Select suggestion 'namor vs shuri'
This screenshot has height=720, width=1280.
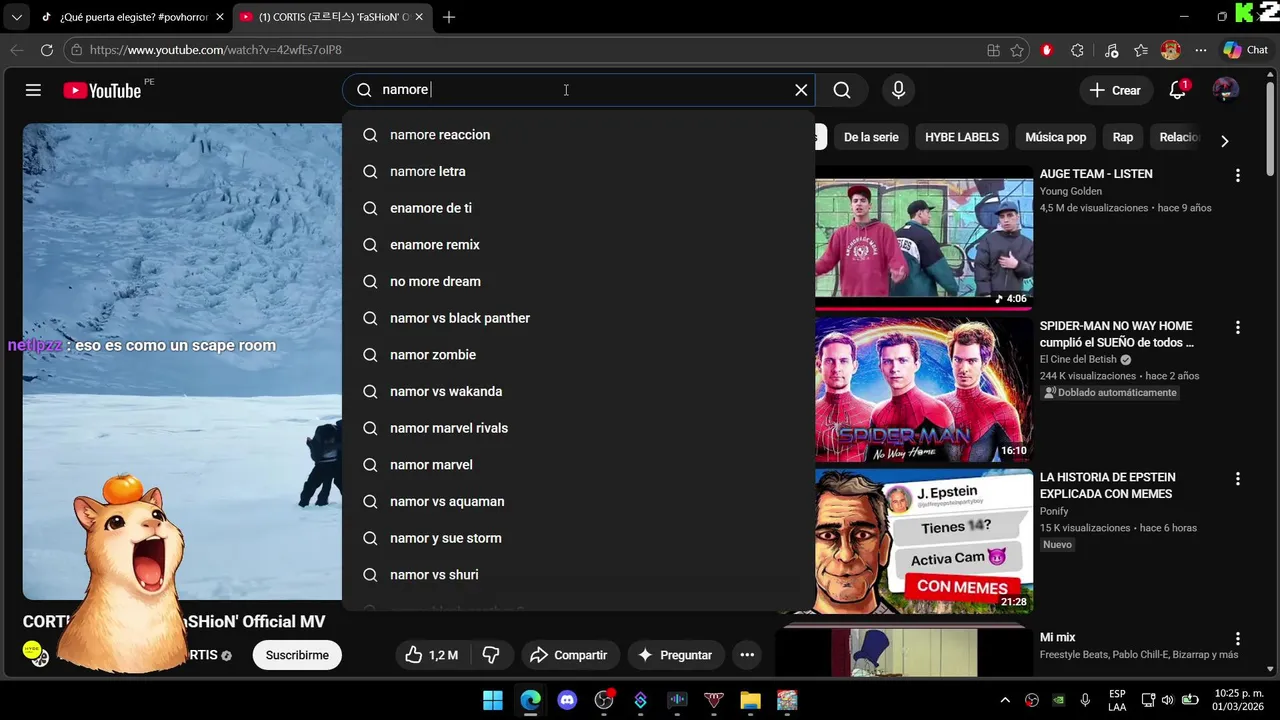click(578, 575)
